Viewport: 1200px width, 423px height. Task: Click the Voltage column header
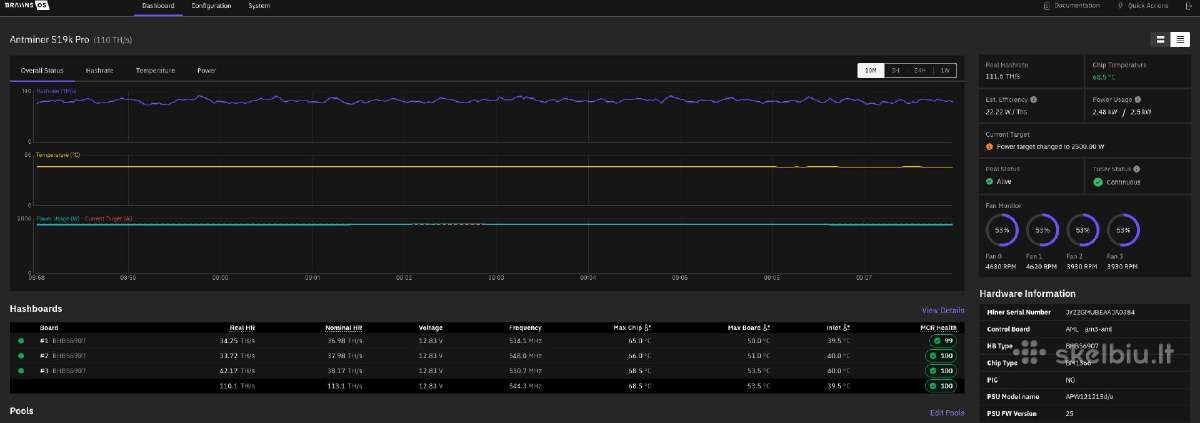pos(431,327)
